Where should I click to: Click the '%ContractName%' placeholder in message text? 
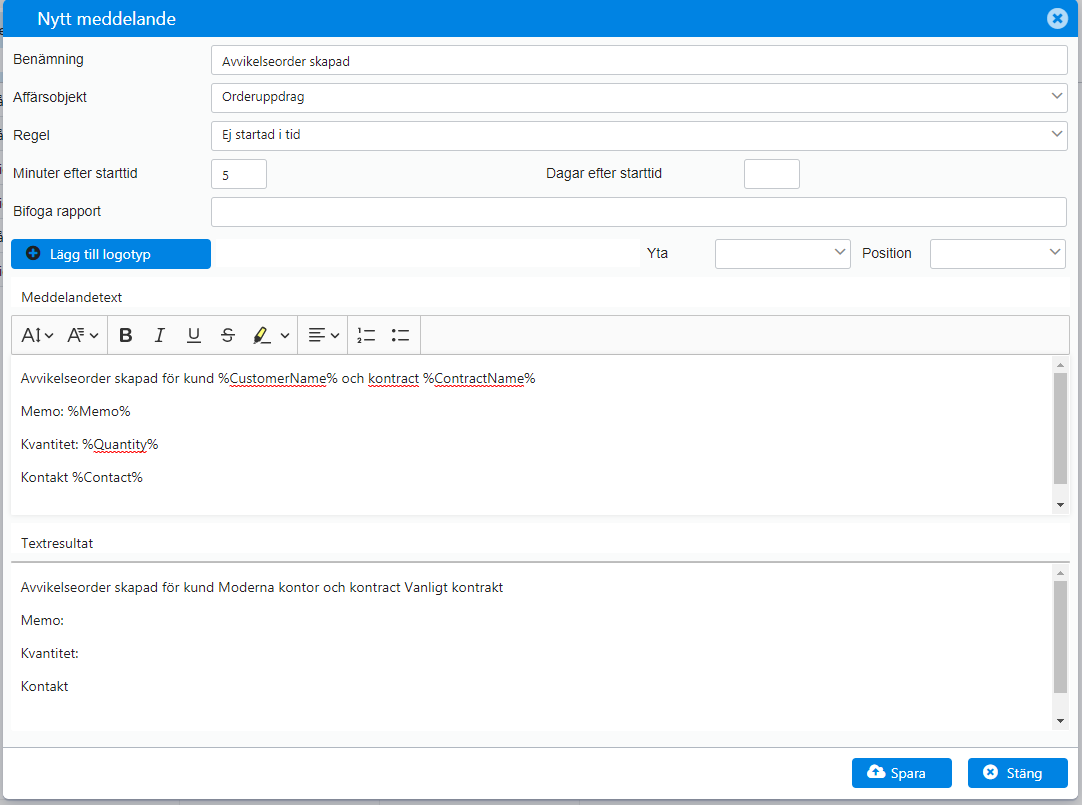pos(479,378)
